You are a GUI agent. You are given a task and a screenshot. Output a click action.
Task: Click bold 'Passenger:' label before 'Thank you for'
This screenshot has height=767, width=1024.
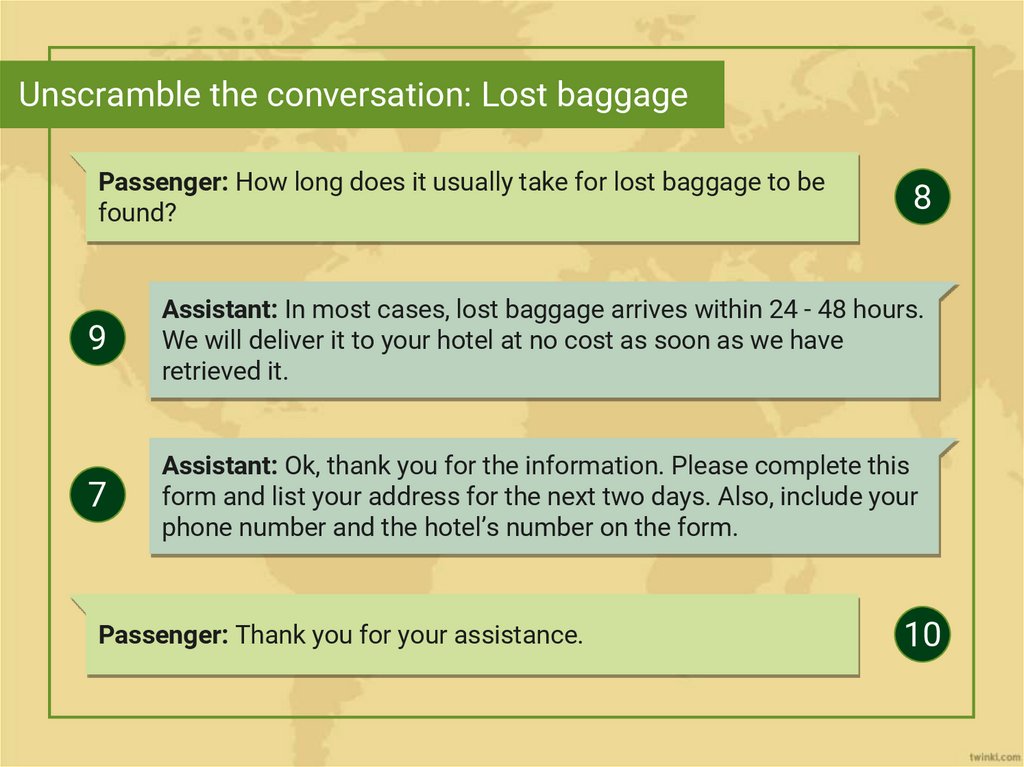(x=164, y=634)
